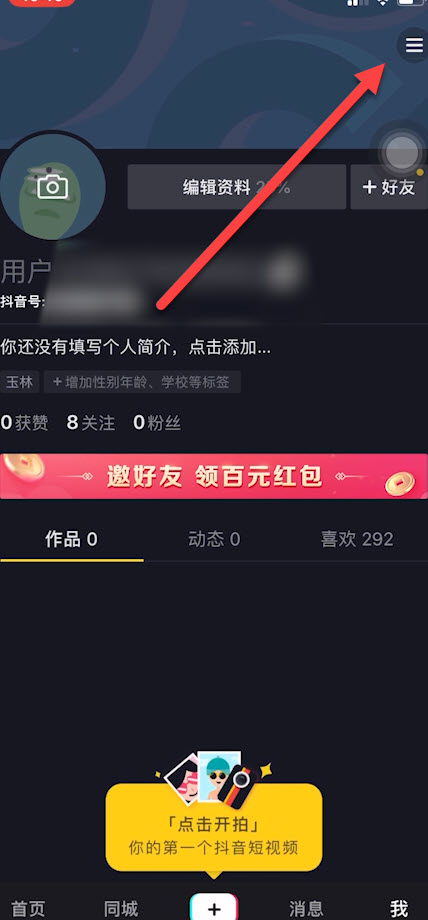The width and height of the screenshot is (428, 920).
Task: Open the 「点击开拍」 yellow prompt bubble
Action: click(x=214, y=828)
